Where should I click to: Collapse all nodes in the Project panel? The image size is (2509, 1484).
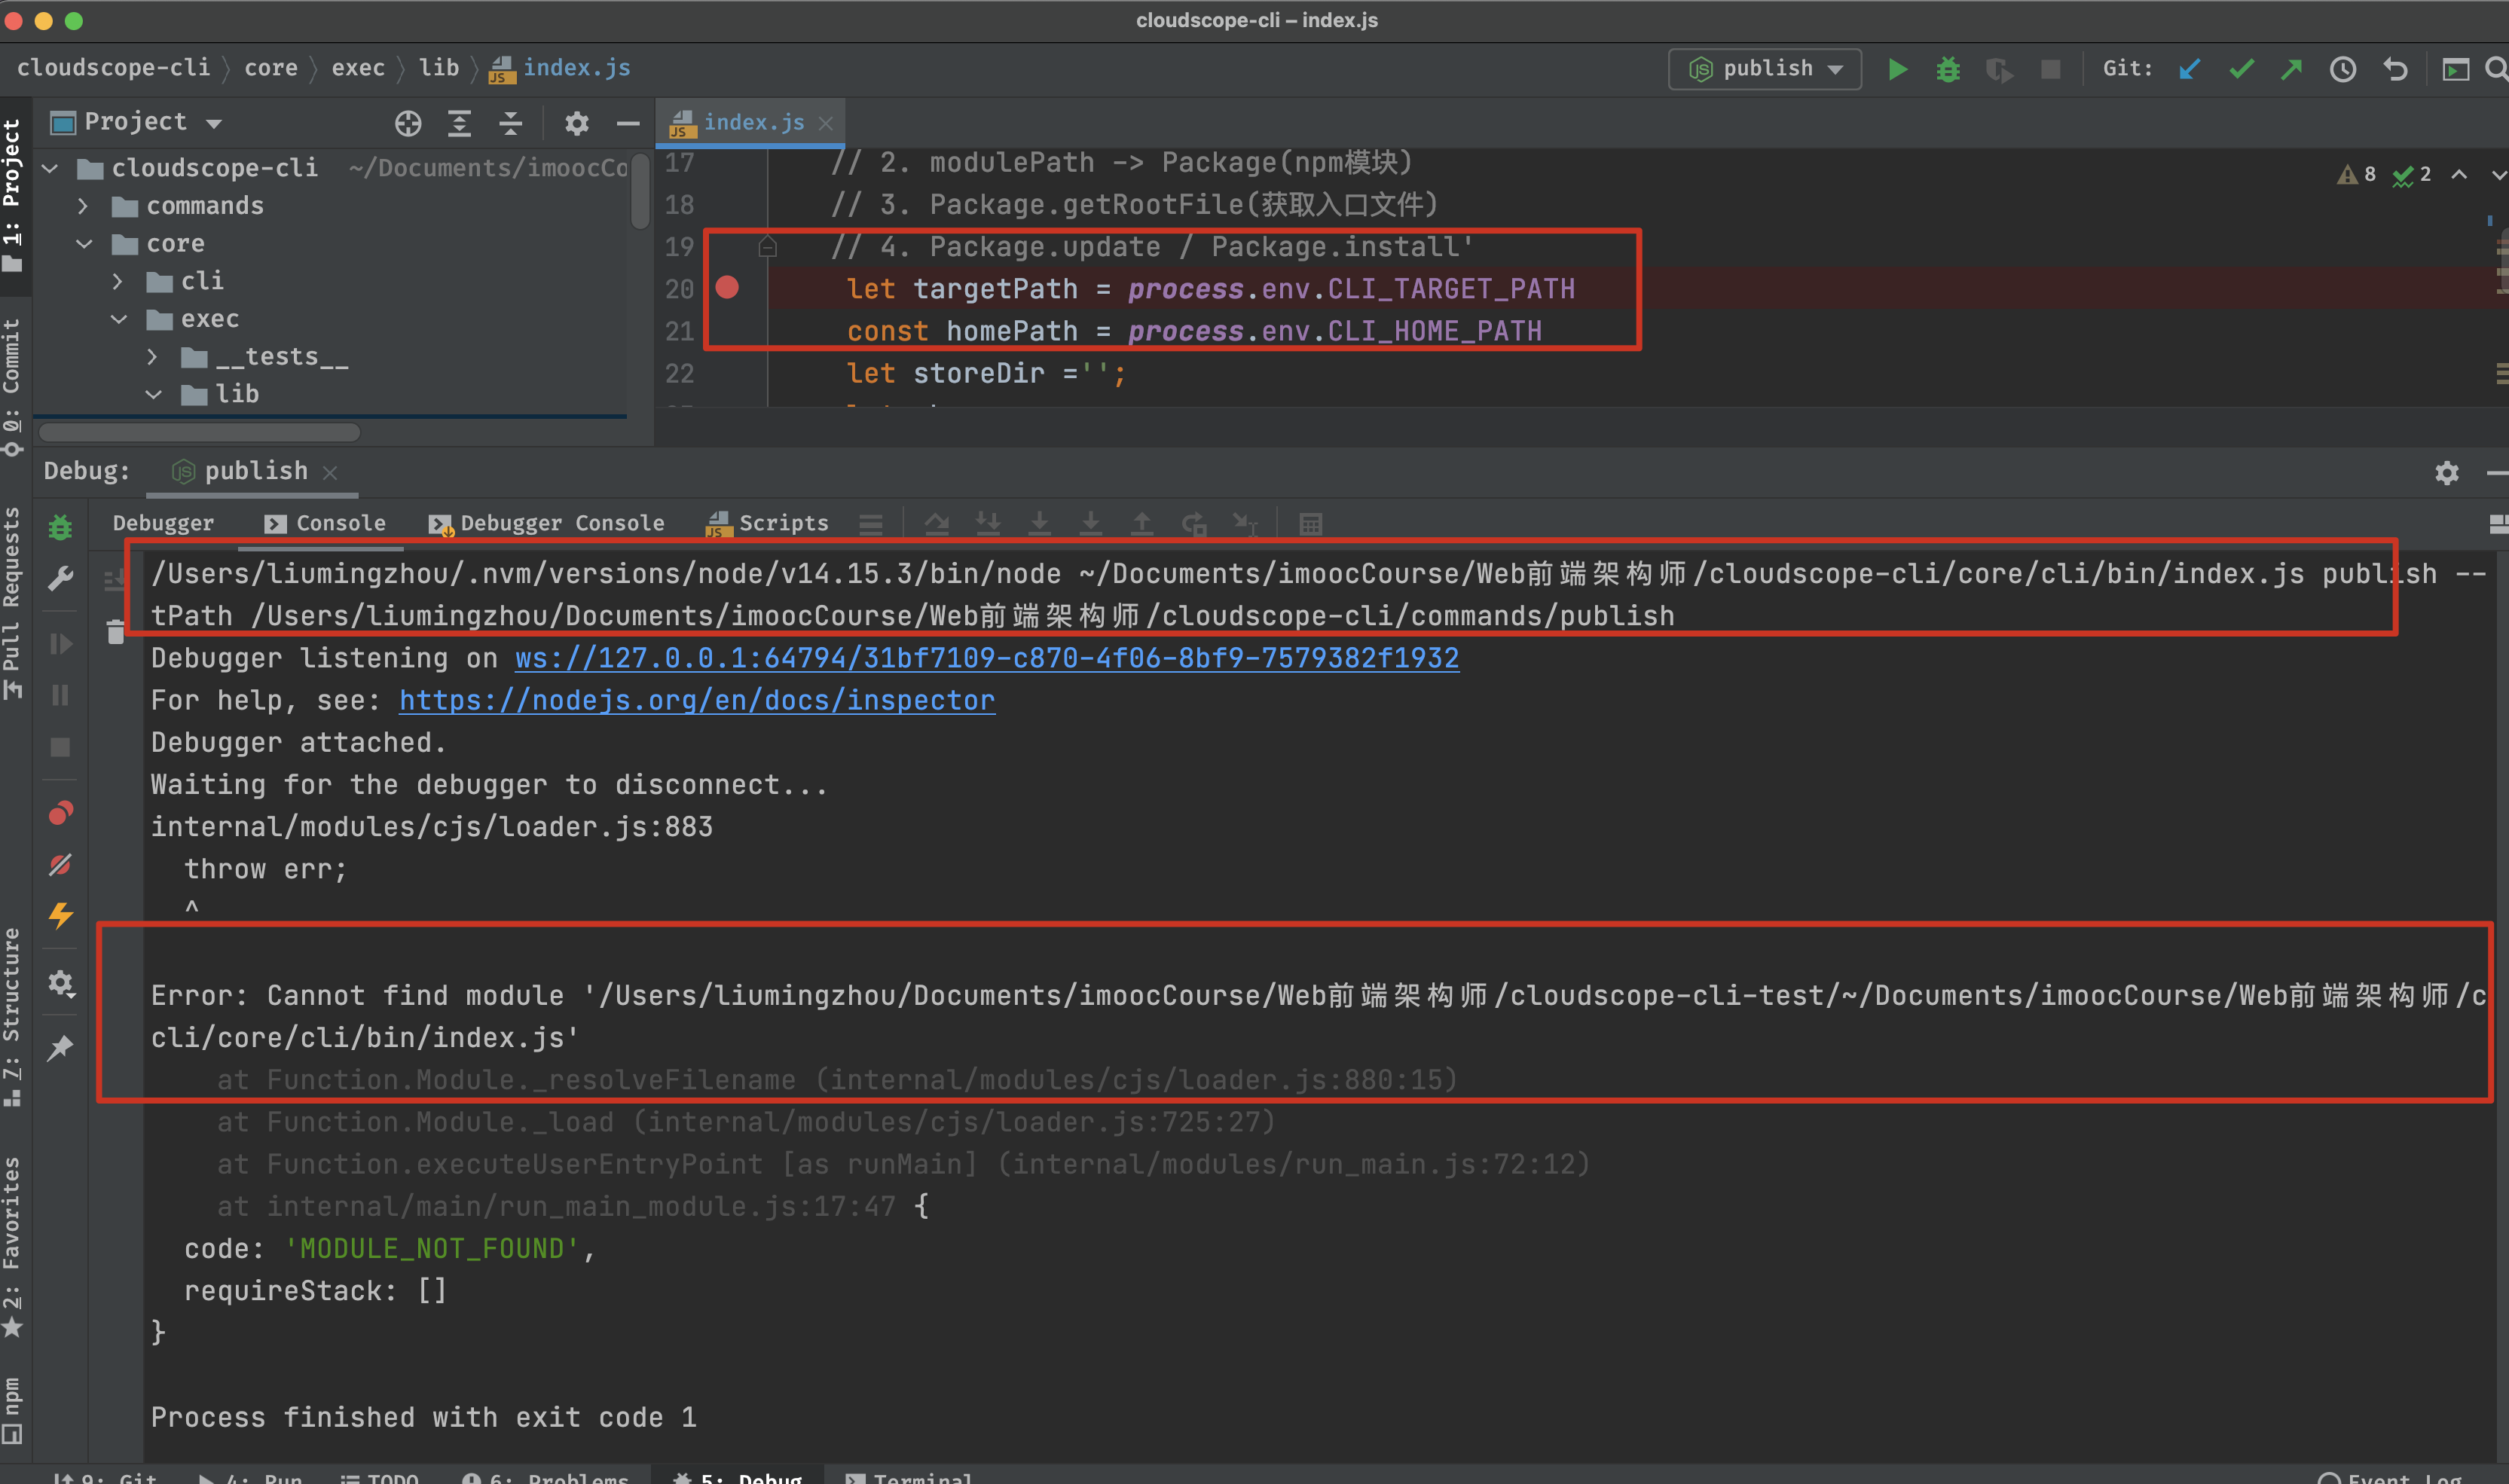[x=510, y=123]
